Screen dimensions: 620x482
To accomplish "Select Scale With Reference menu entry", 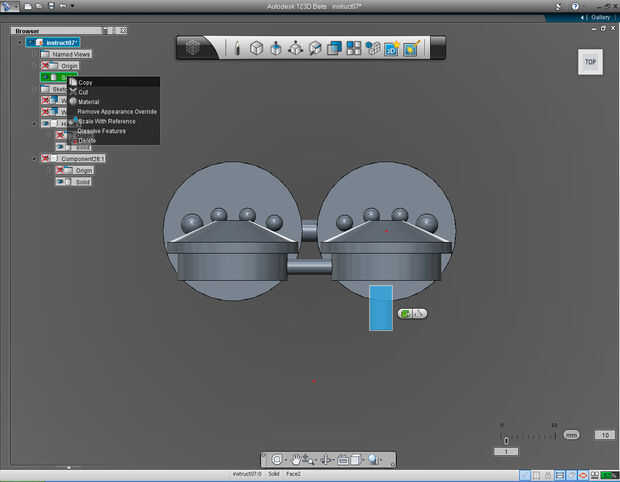I will 113,121.
